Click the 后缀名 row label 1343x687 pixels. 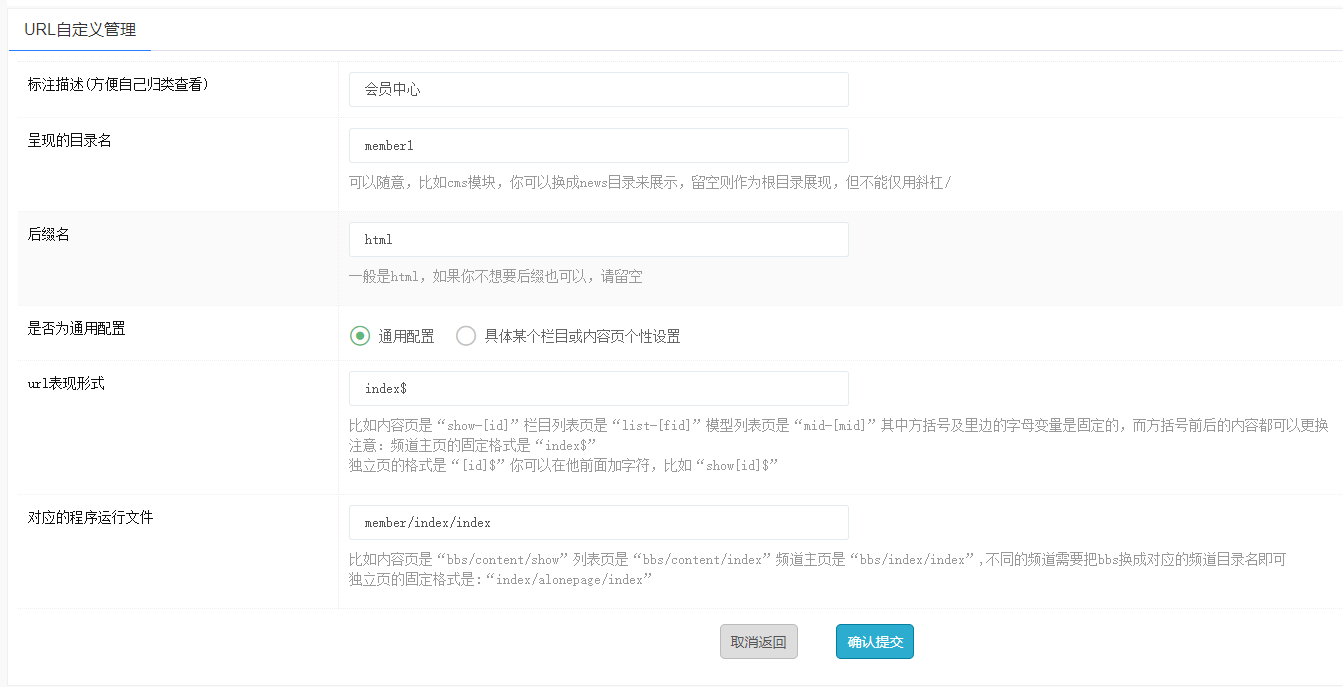[x=49, y=235]
